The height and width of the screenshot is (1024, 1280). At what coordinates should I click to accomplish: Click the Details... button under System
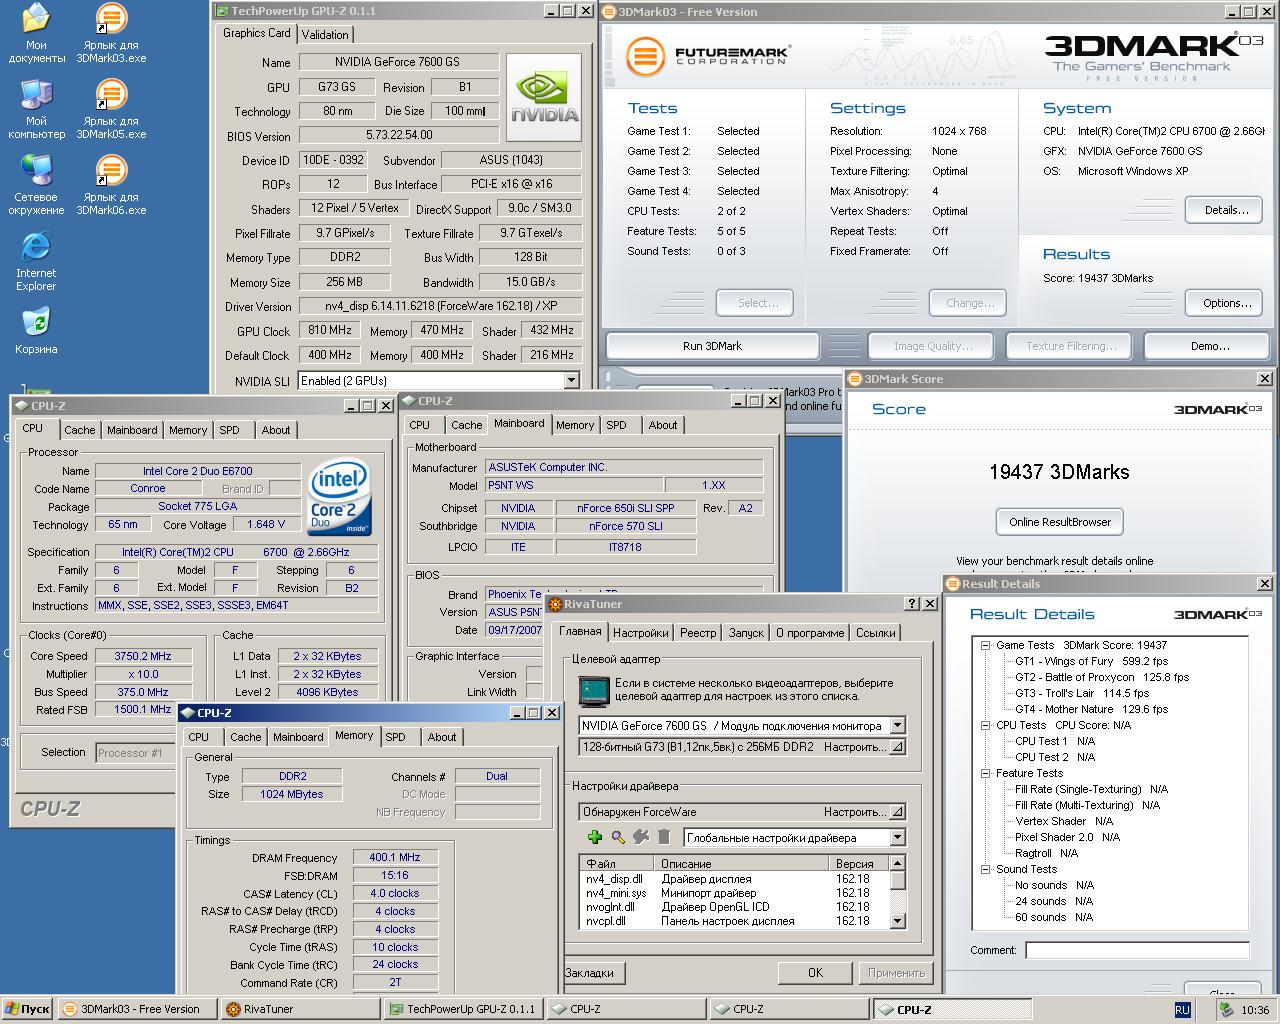tap(1226, 210)
